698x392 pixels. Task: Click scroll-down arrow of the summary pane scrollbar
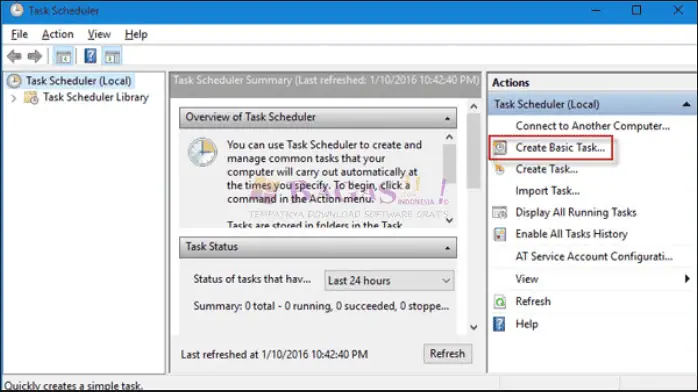pyautogui.click(x=474, y=327)
